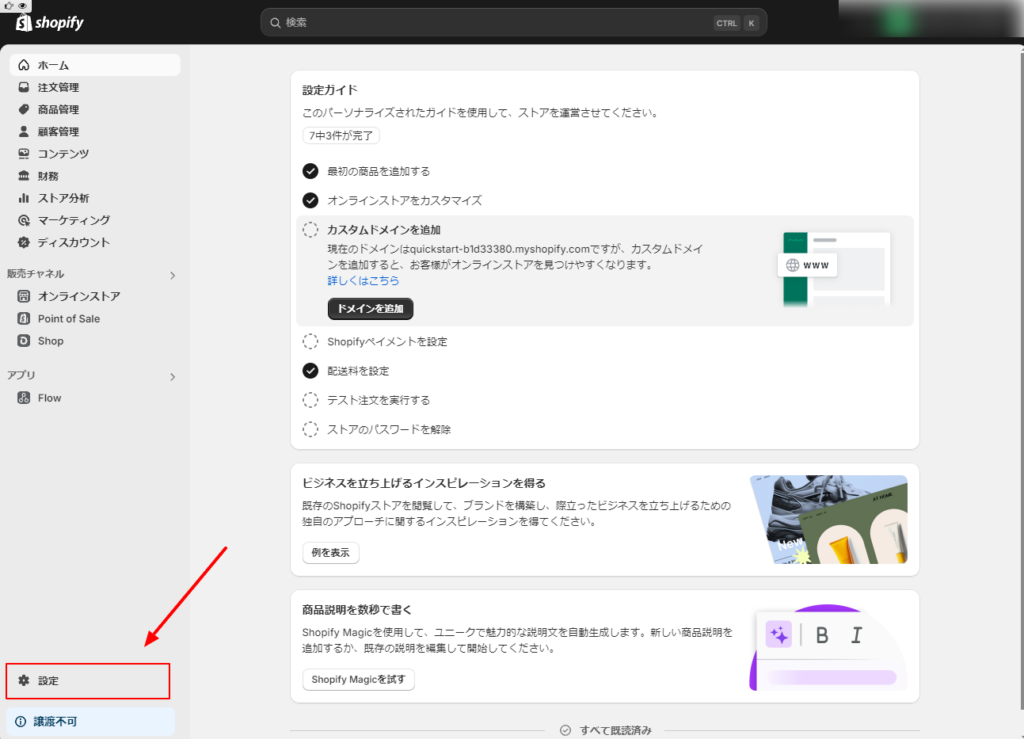Go to 商品管理 page
1024x739 pixels.
coord(95,110)
